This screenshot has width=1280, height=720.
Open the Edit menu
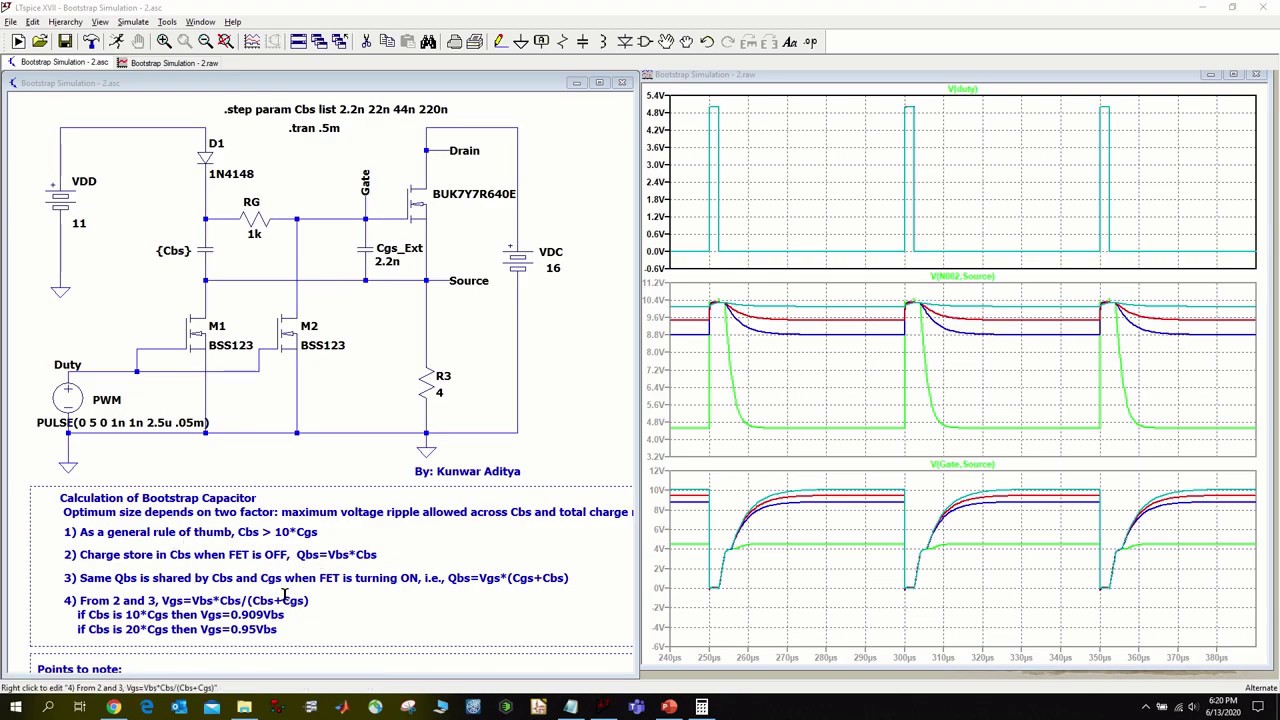pos(32,22)
